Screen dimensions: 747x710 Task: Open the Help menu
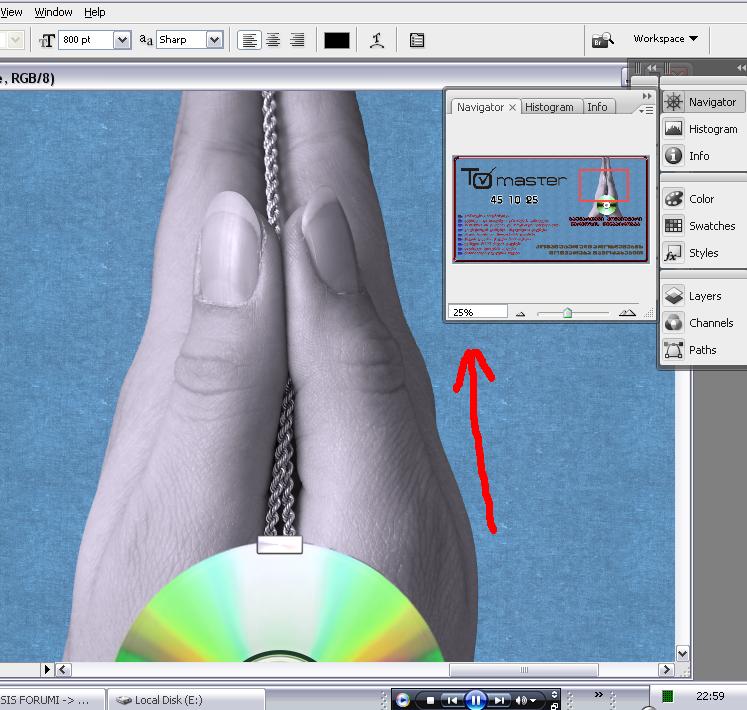[x=95, y=12]
